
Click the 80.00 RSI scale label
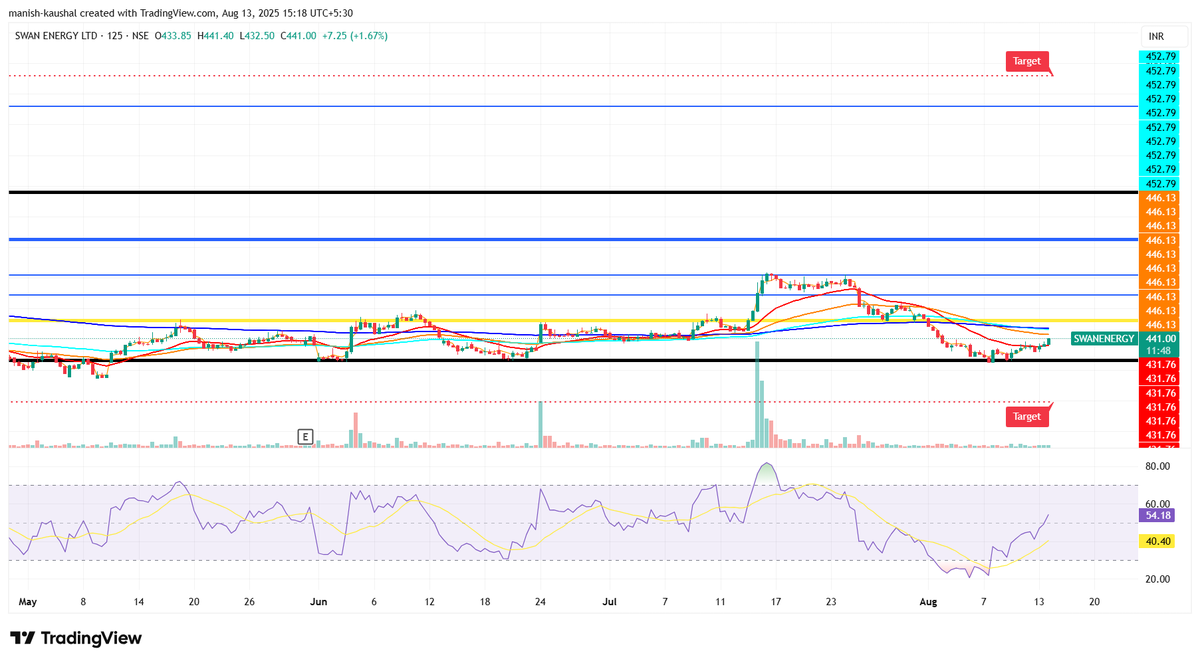[1158, 466]
